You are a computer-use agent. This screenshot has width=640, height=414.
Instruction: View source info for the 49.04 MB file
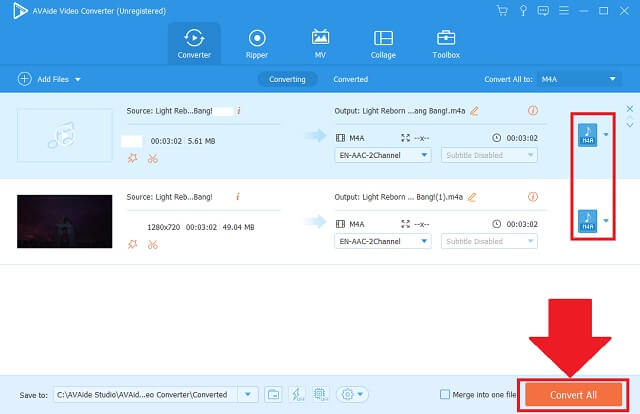238,197
